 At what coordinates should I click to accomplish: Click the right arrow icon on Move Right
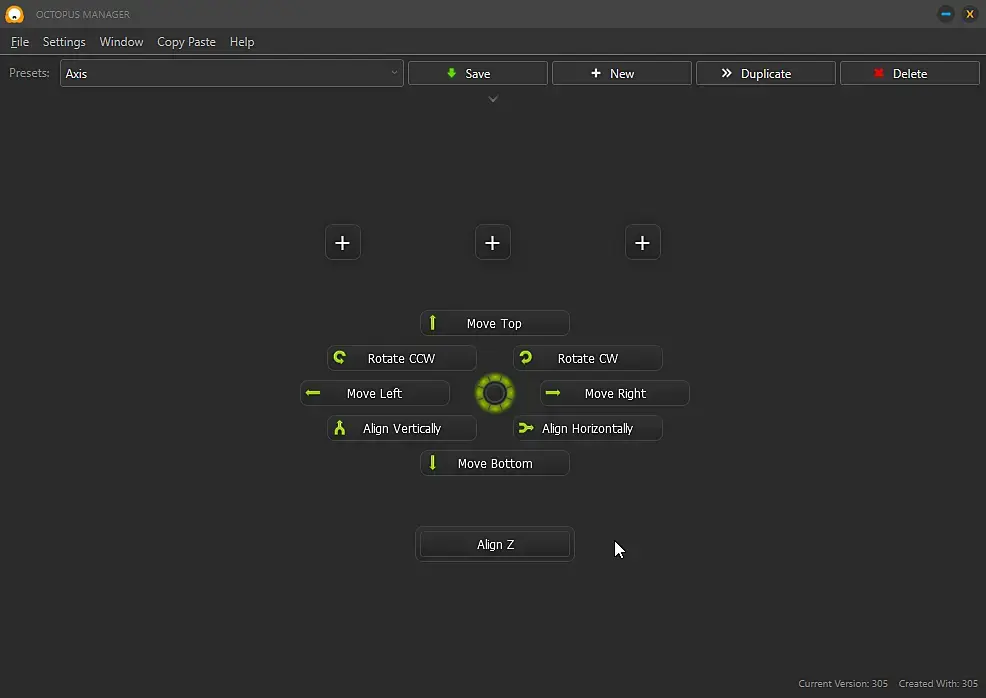(553, 393)
